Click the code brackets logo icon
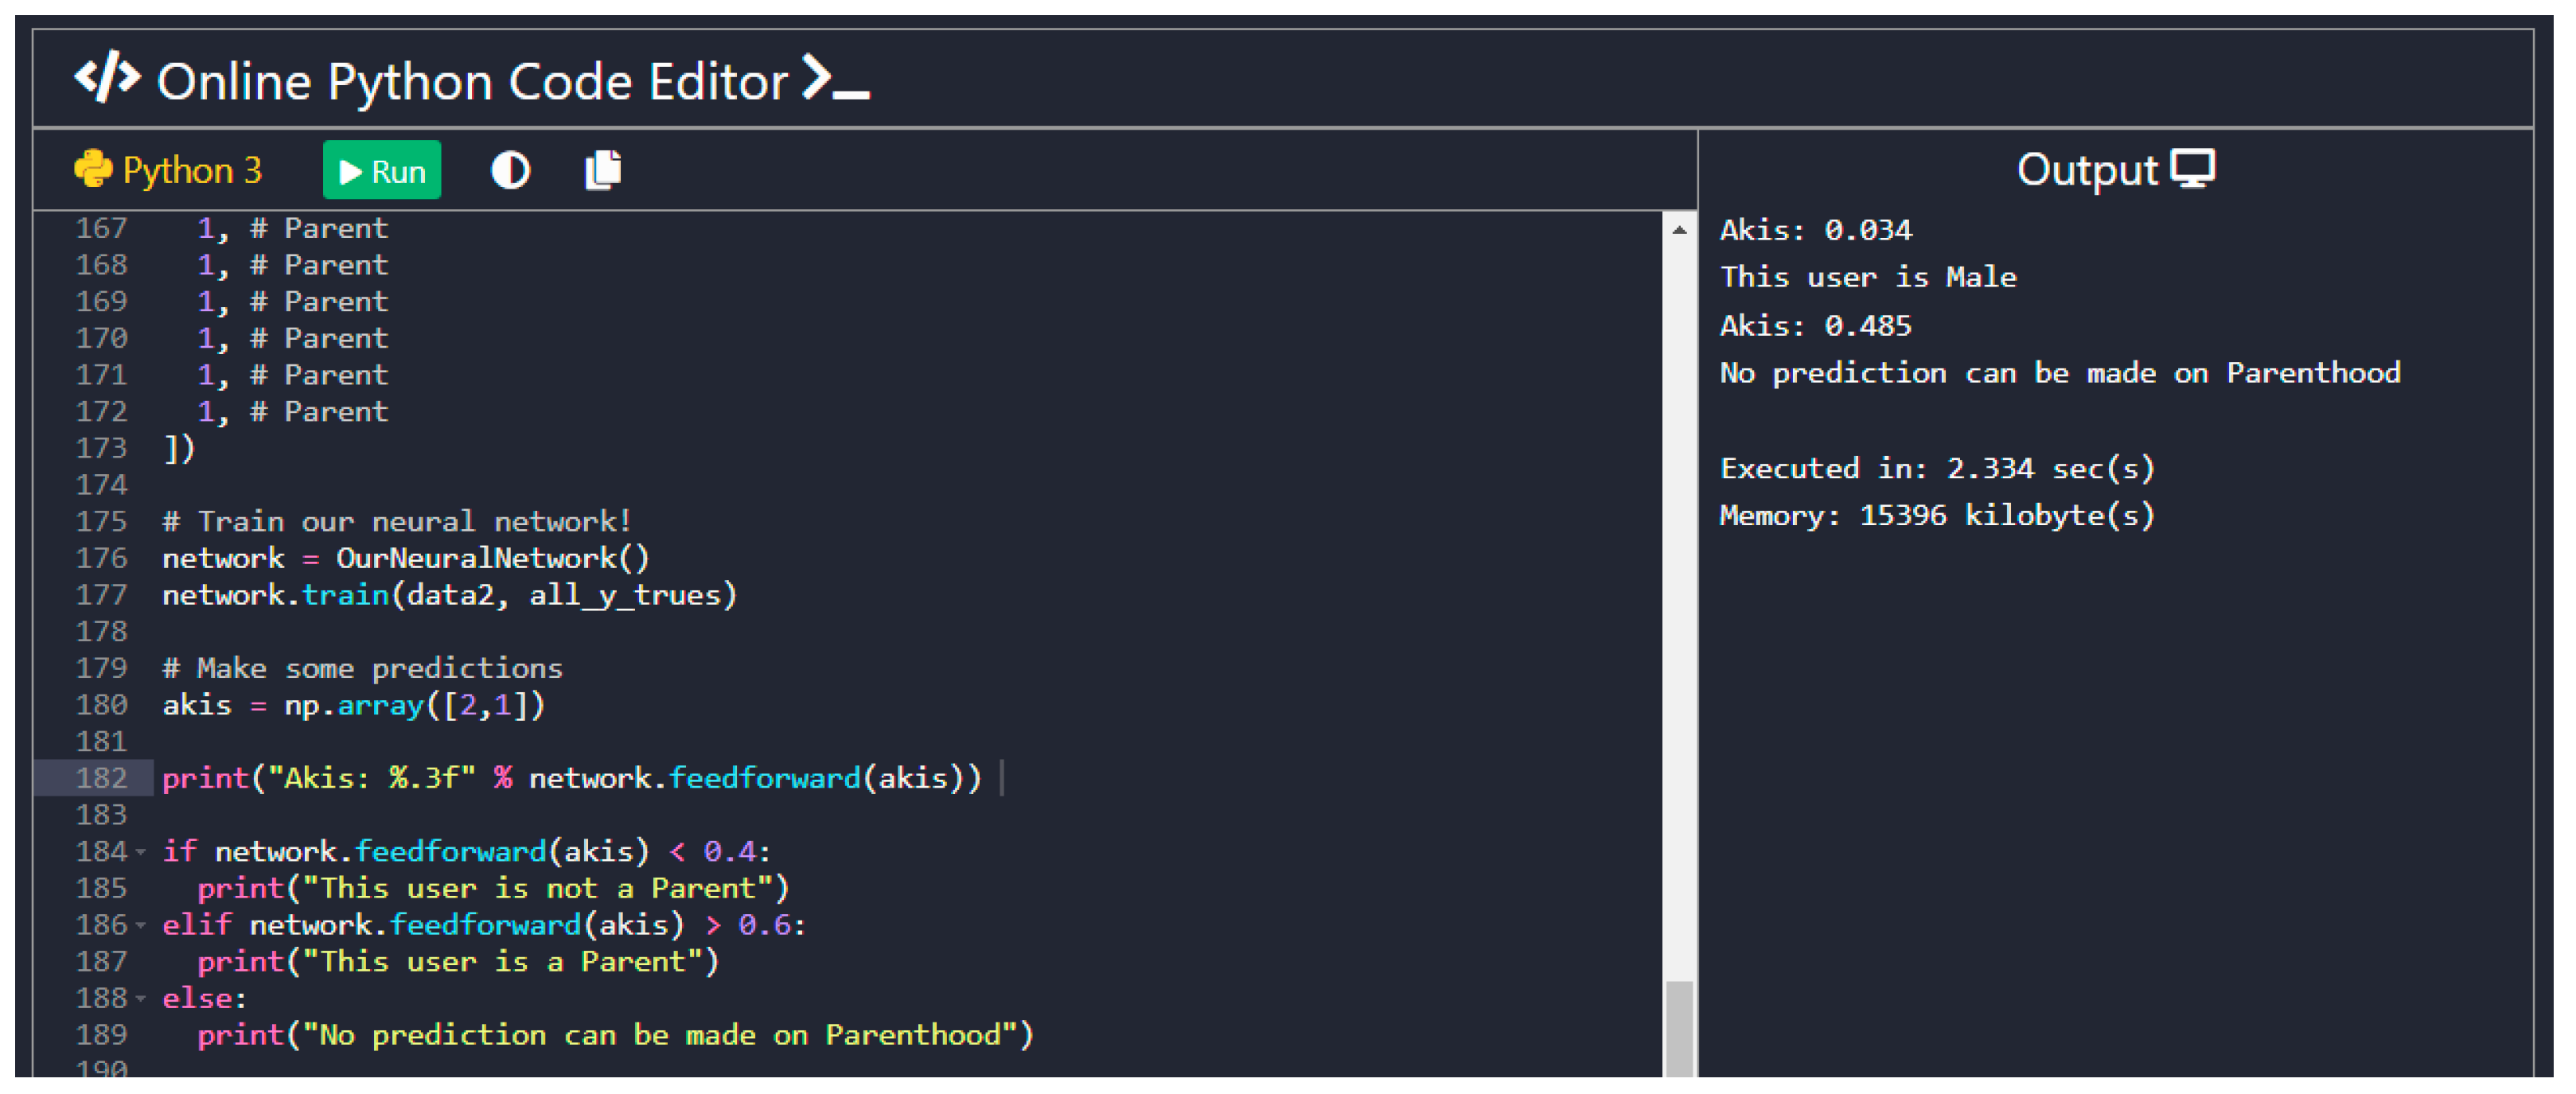Image resolution: width=2576 pixels, height=1094 pixels. point(107,78)
